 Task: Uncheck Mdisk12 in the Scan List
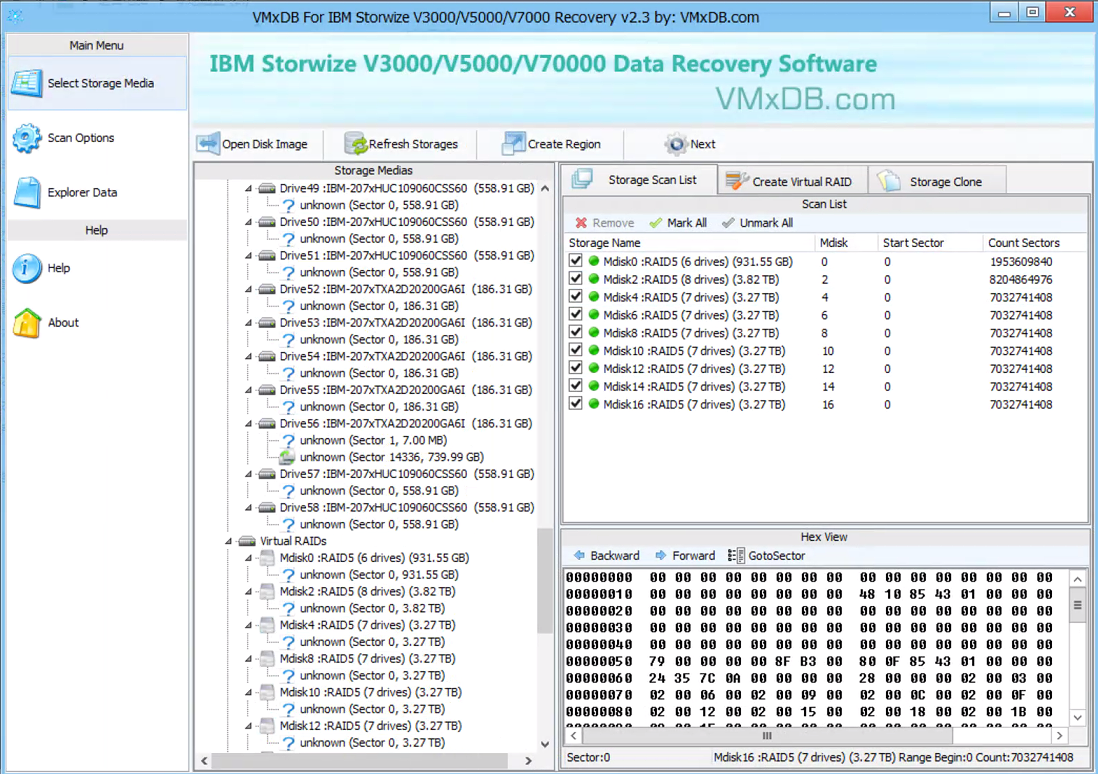(576, 368)
